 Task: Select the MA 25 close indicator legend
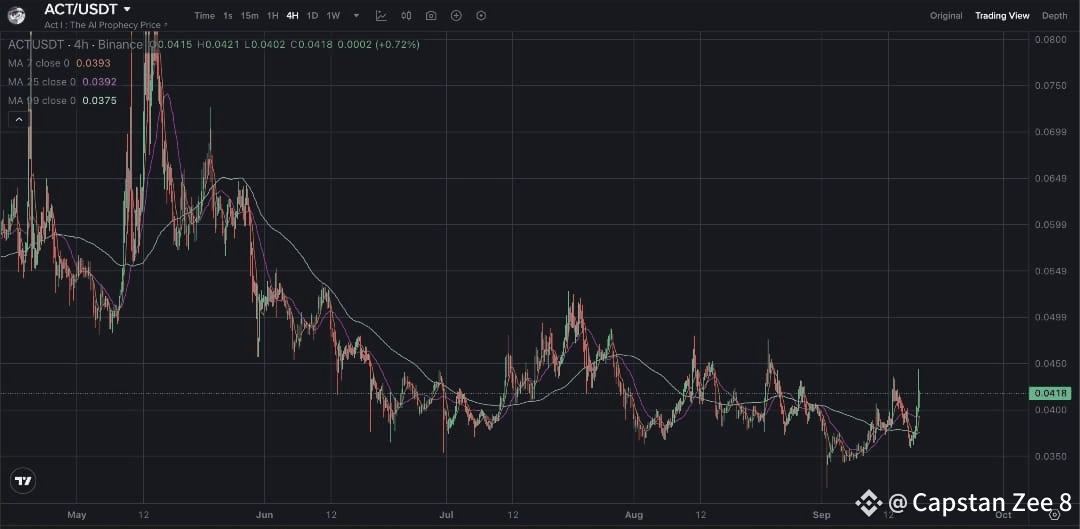pos(62,82)
